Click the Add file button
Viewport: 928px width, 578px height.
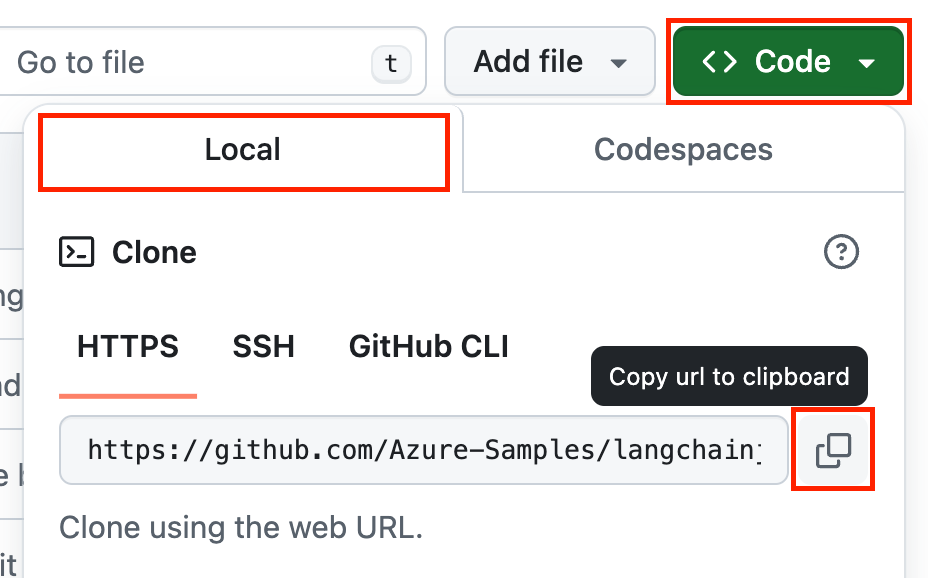pos(528,61)
